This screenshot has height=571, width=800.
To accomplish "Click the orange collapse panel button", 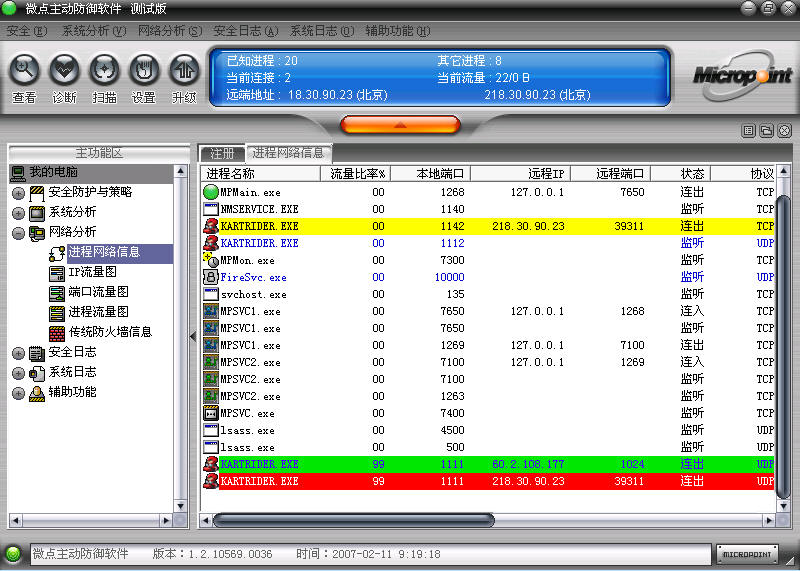I will (x=400, y=125).
